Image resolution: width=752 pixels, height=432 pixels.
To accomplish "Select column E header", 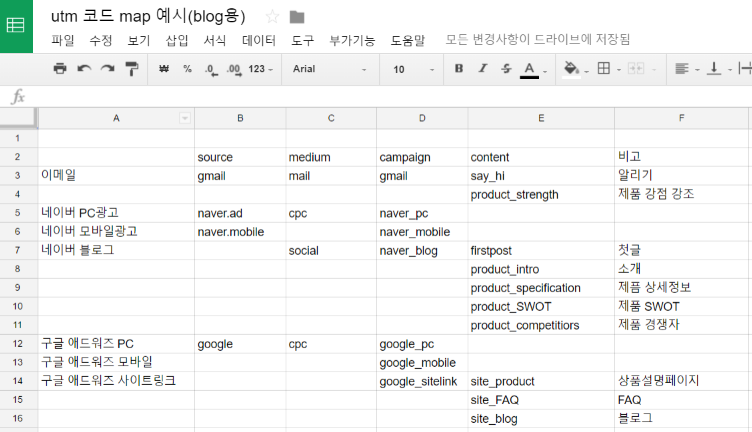I will pos(541,118).
